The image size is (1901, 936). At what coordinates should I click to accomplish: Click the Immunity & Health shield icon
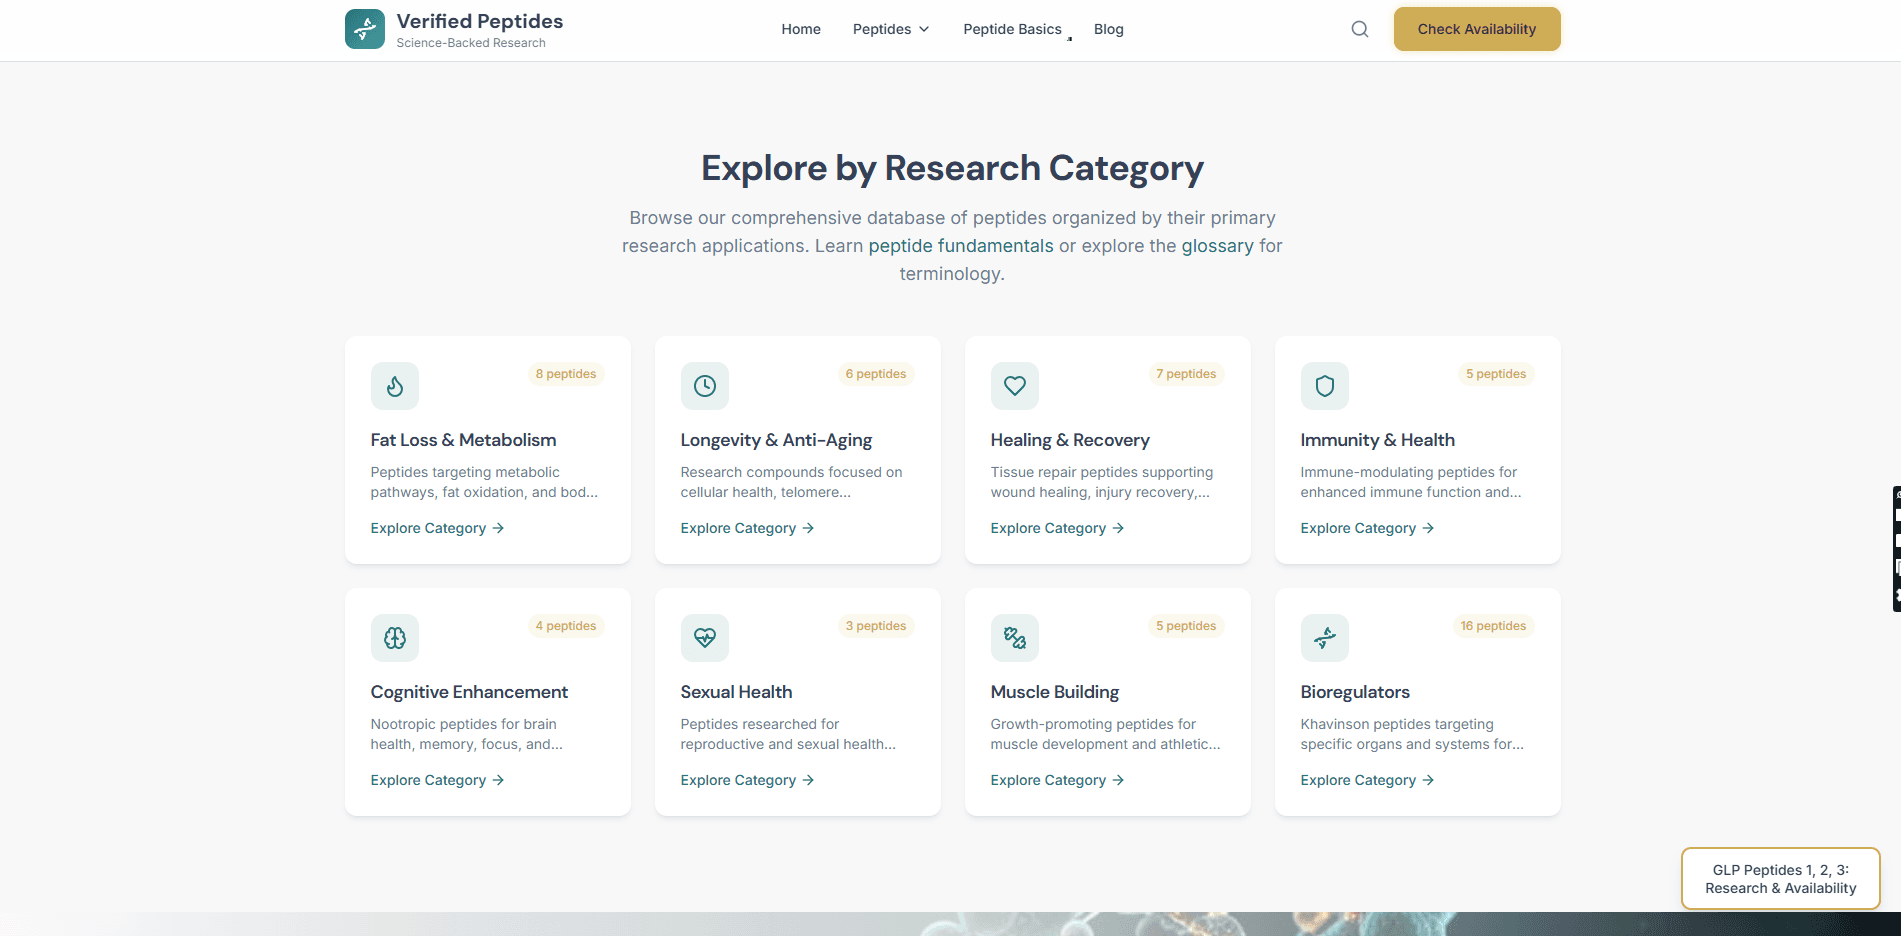click(1324, 386)
